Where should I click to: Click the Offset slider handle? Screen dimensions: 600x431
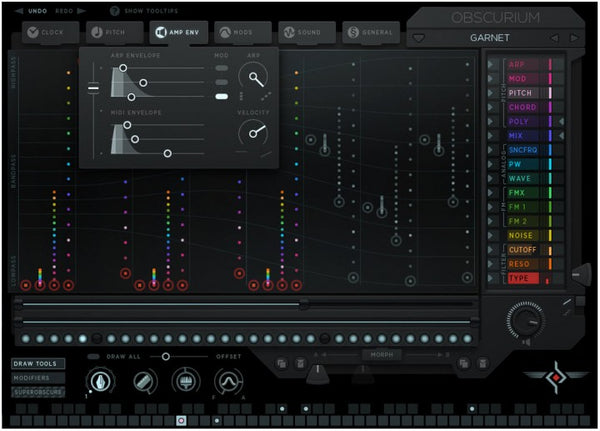166,356
